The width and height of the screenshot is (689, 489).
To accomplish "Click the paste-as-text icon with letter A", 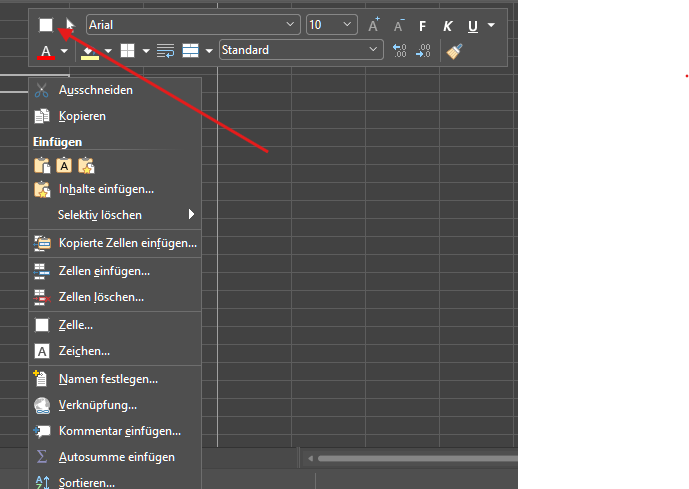I will [64, 166].
